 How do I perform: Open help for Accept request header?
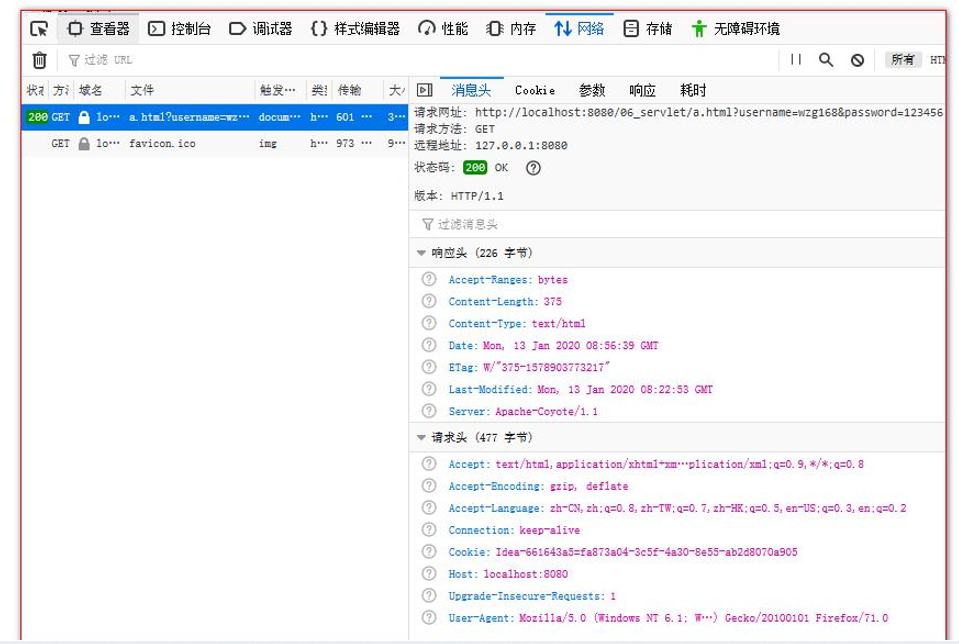point(429,464)
